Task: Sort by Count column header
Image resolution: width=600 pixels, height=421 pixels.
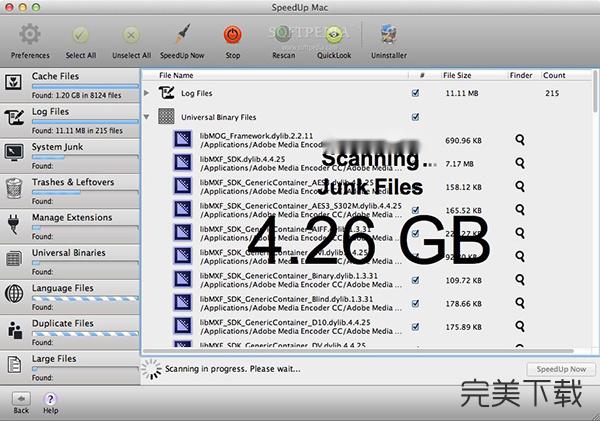Action: coord(554,75)
